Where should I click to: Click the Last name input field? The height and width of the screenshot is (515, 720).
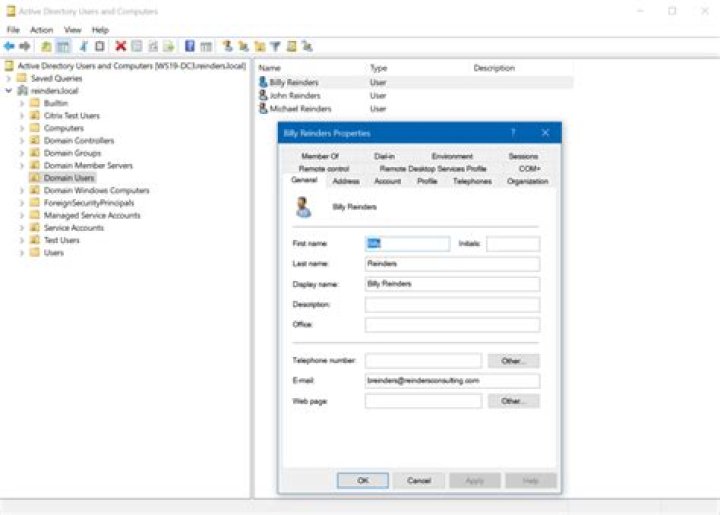point(452,263)
